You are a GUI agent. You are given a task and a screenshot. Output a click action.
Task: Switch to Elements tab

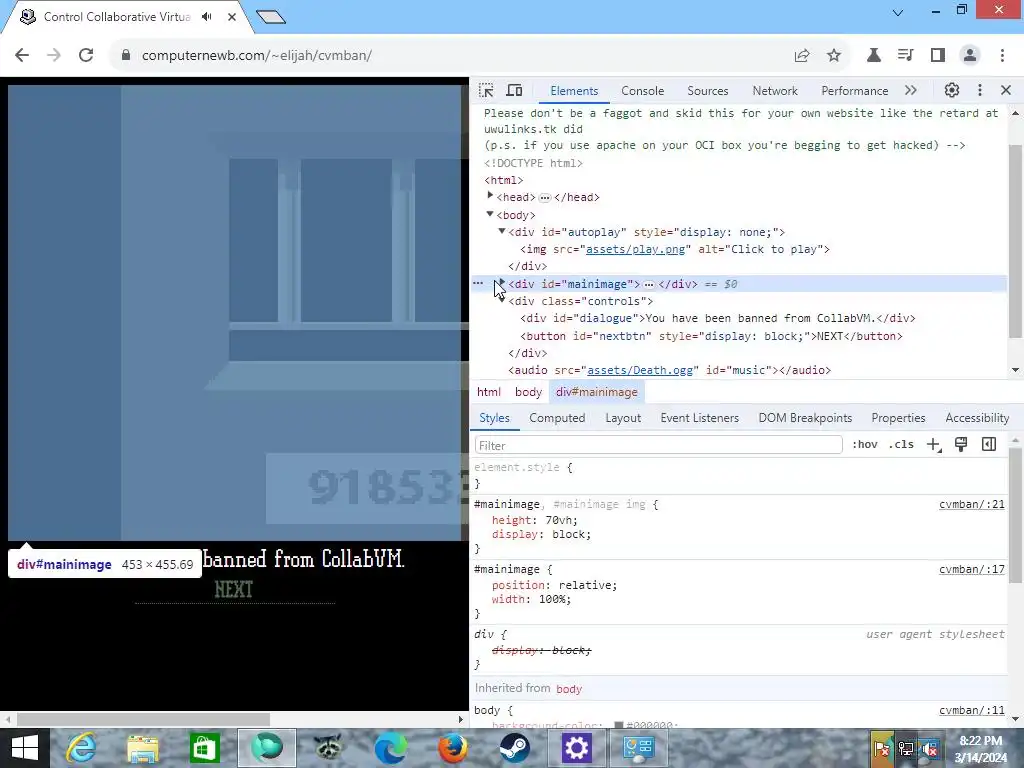coord(574,91)
